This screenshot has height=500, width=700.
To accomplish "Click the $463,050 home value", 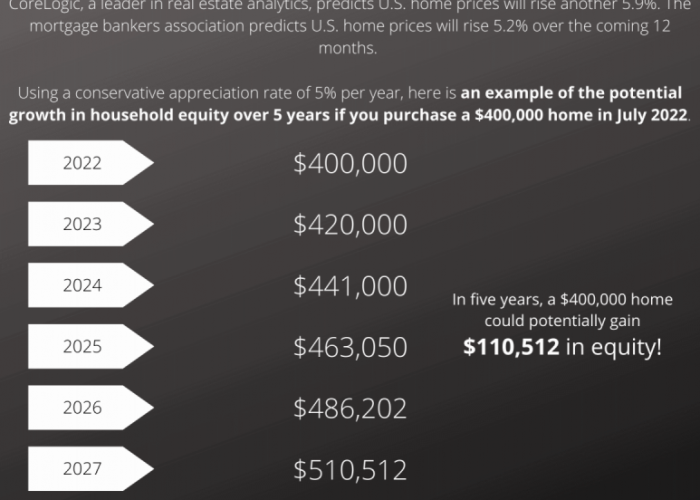I will [x=350, y=347].
